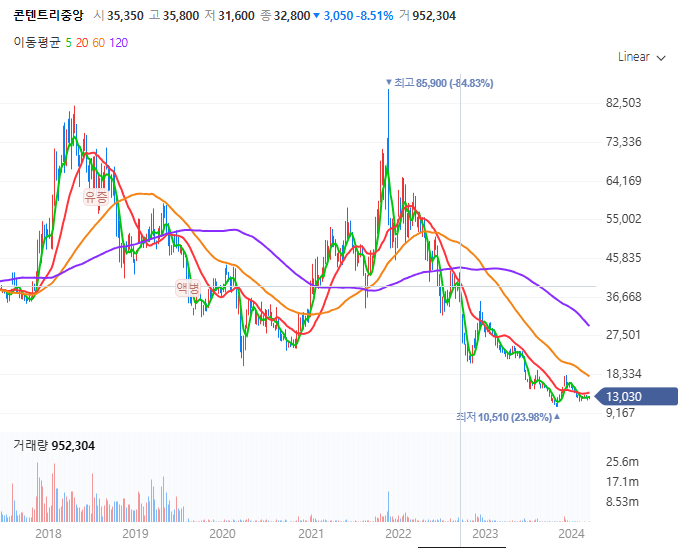Click the 64,169 price axis label
Viewport: 681px width, 548px height.
pyautogui.click(x=623, y=181)
